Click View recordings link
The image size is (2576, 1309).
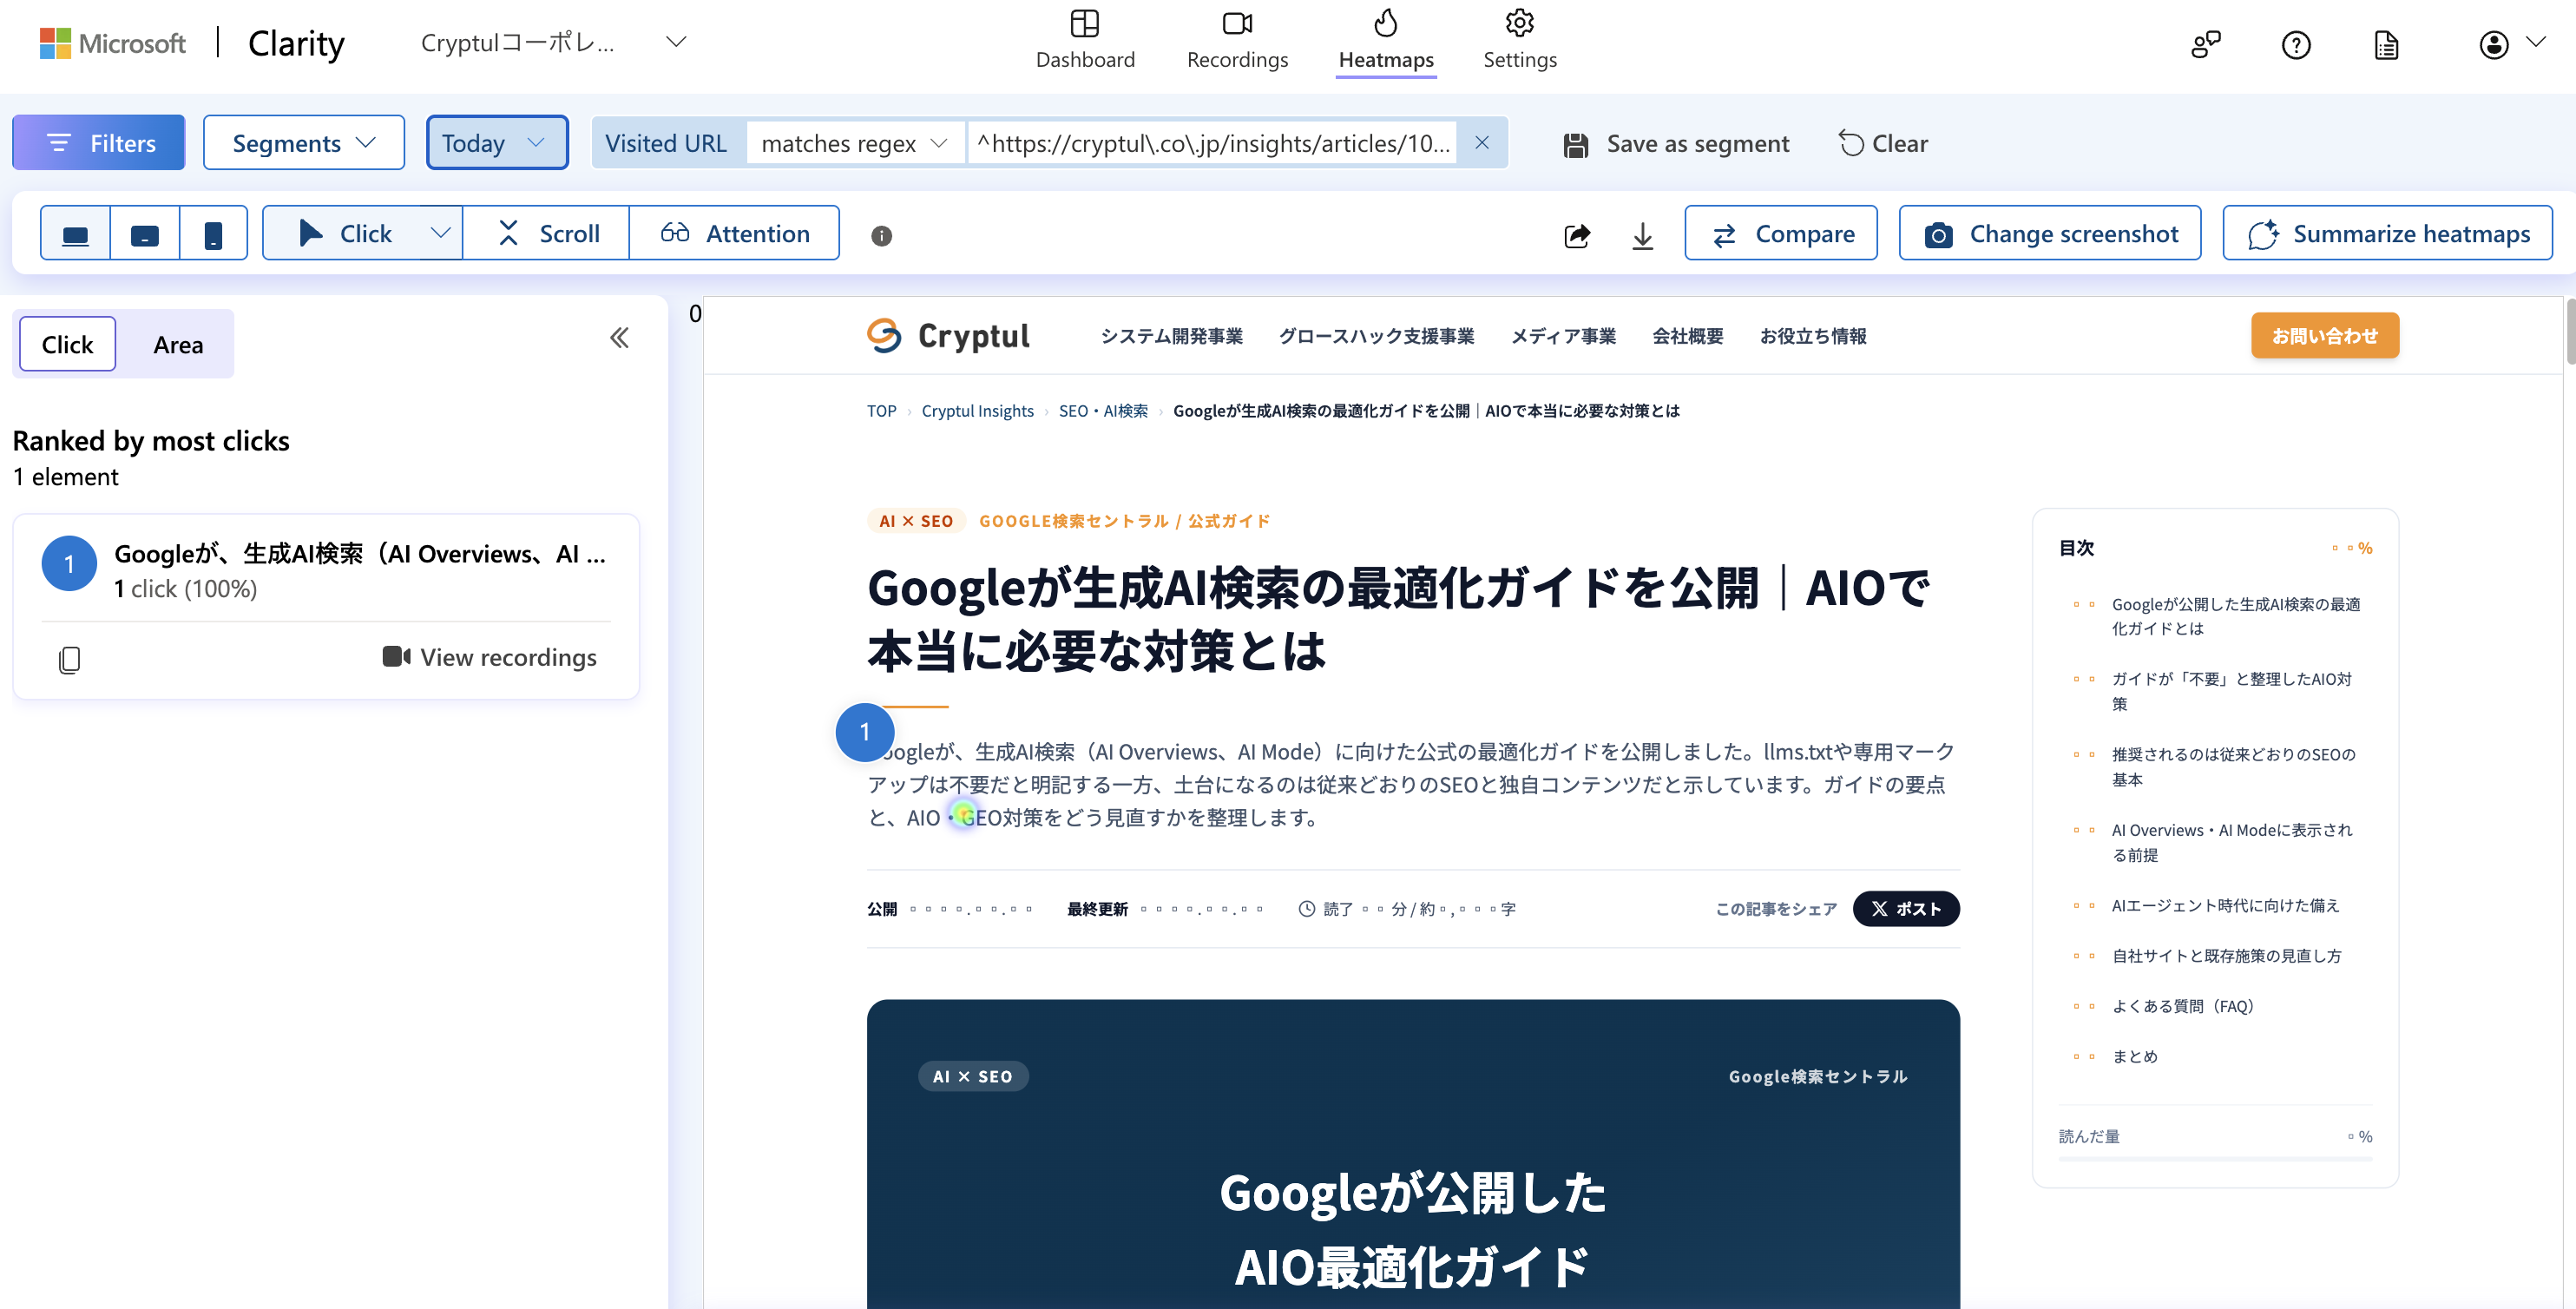pyautogui.click(x=490, y=657)
